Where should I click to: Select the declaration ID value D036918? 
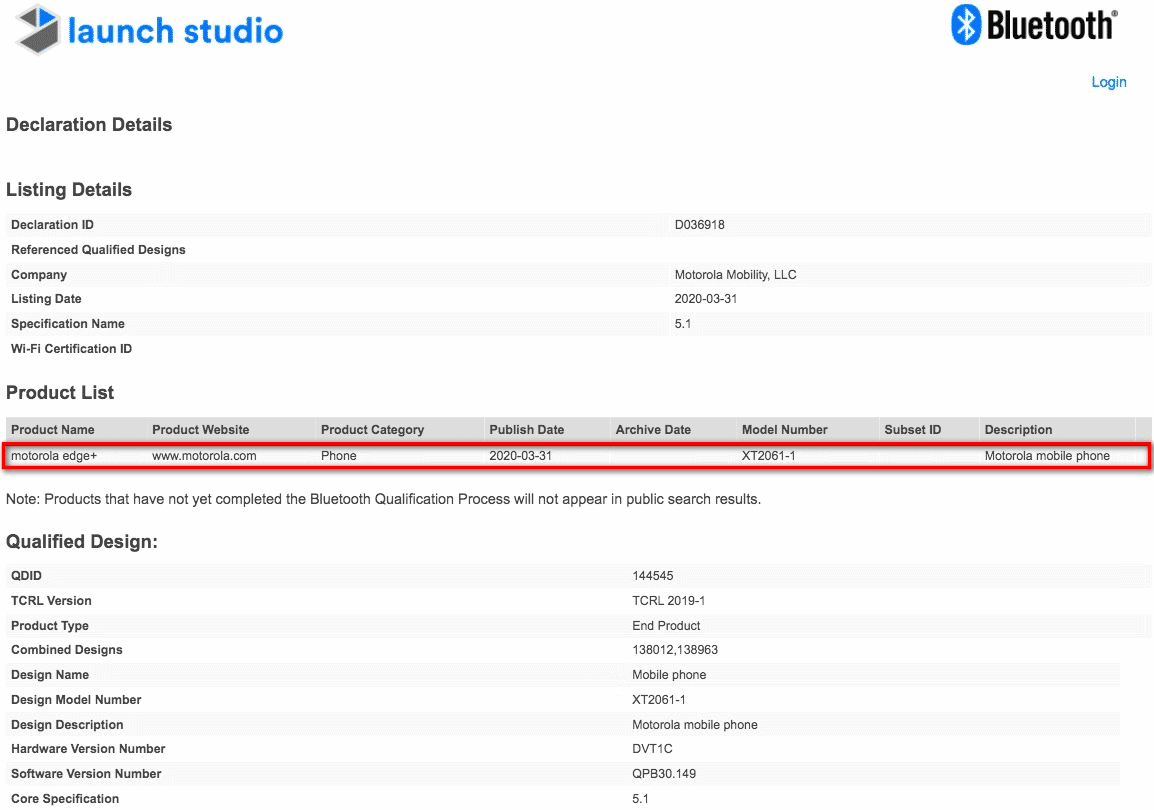pos(699,225)
